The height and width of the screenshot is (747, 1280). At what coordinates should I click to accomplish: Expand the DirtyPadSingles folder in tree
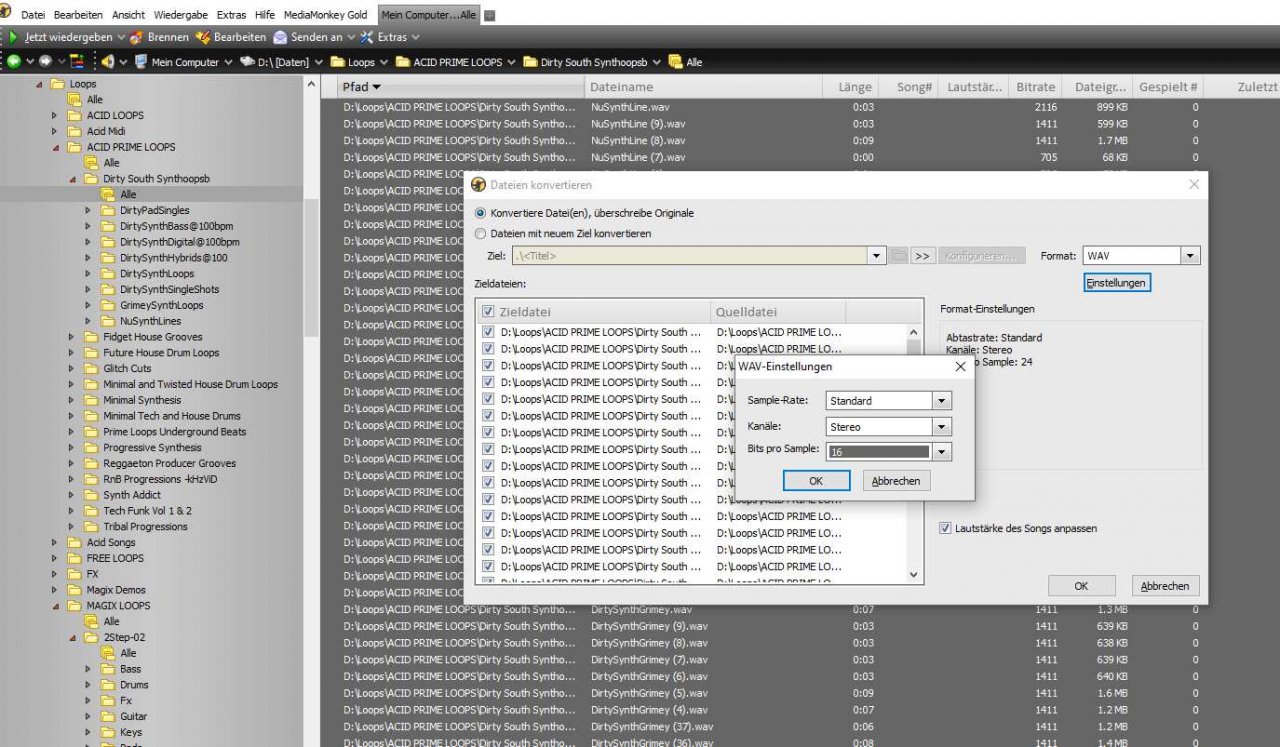88,211
